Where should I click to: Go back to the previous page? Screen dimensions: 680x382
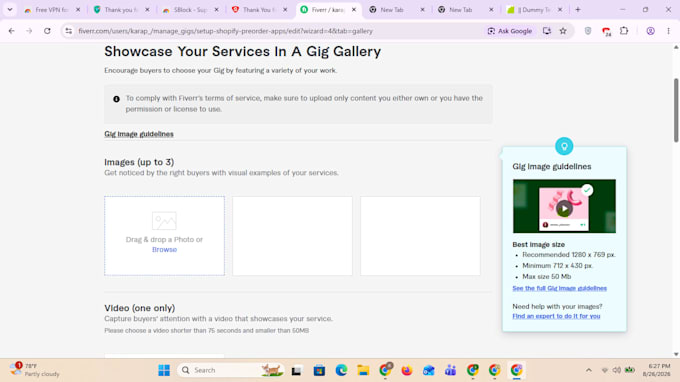(x=12, y=31)
